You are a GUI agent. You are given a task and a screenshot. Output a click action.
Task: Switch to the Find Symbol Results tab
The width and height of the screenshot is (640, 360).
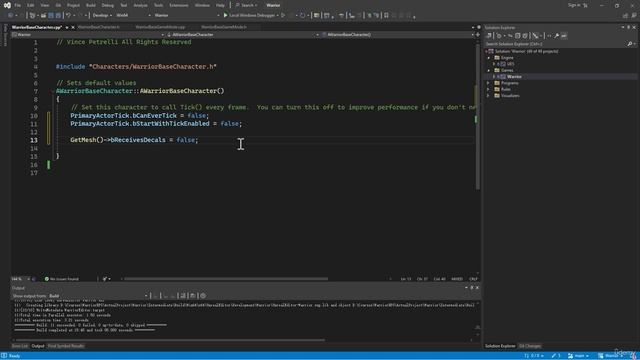(x=66, y=346)
